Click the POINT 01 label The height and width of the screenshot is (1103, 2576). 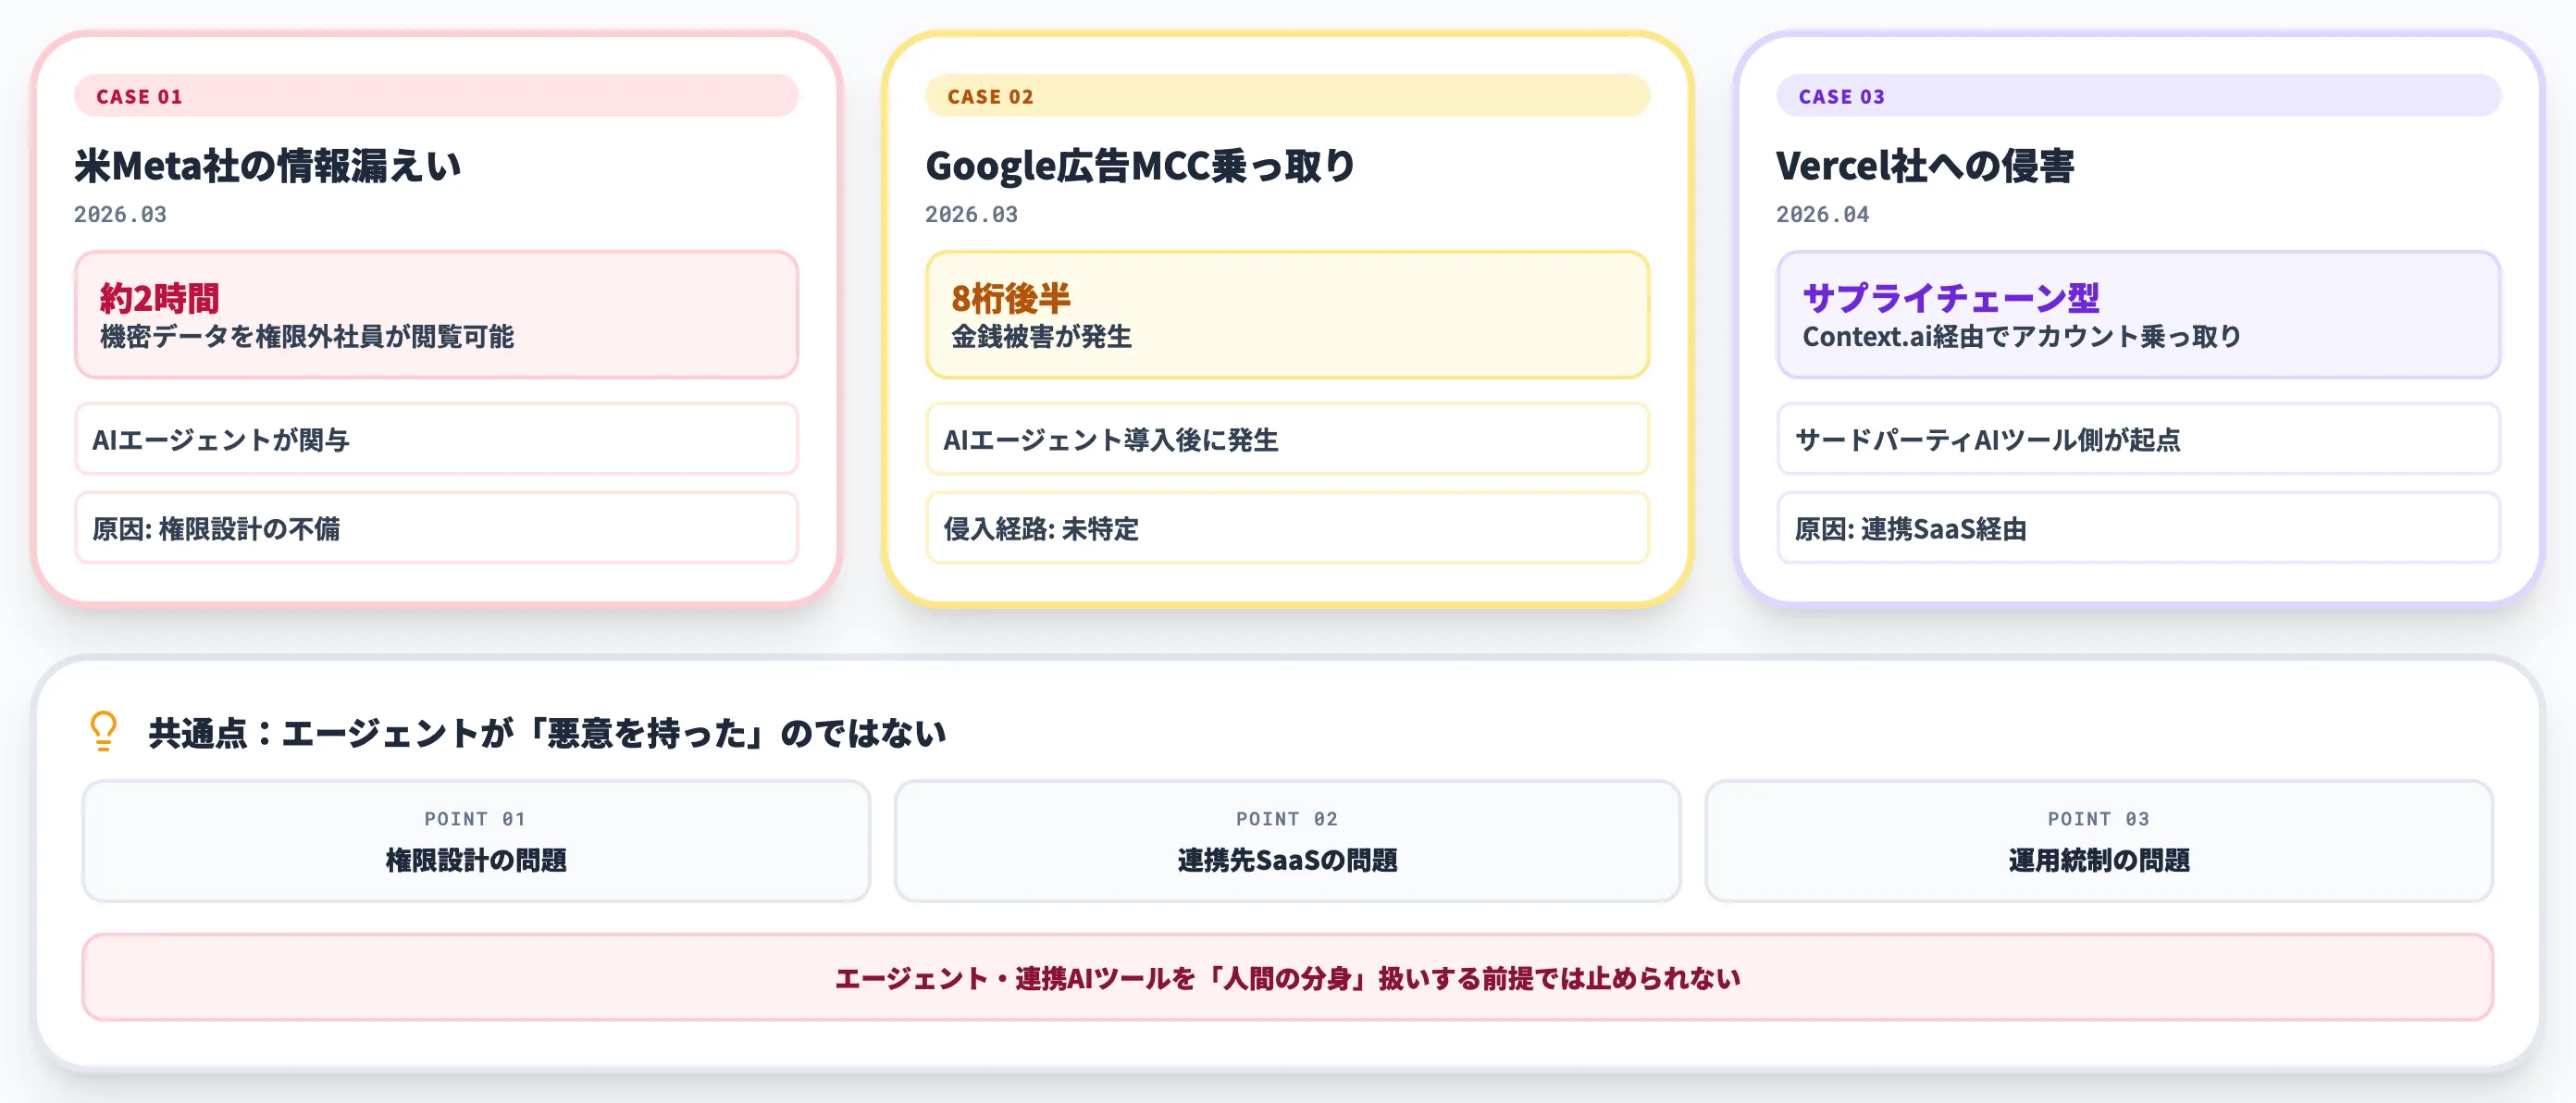[475, 819]
